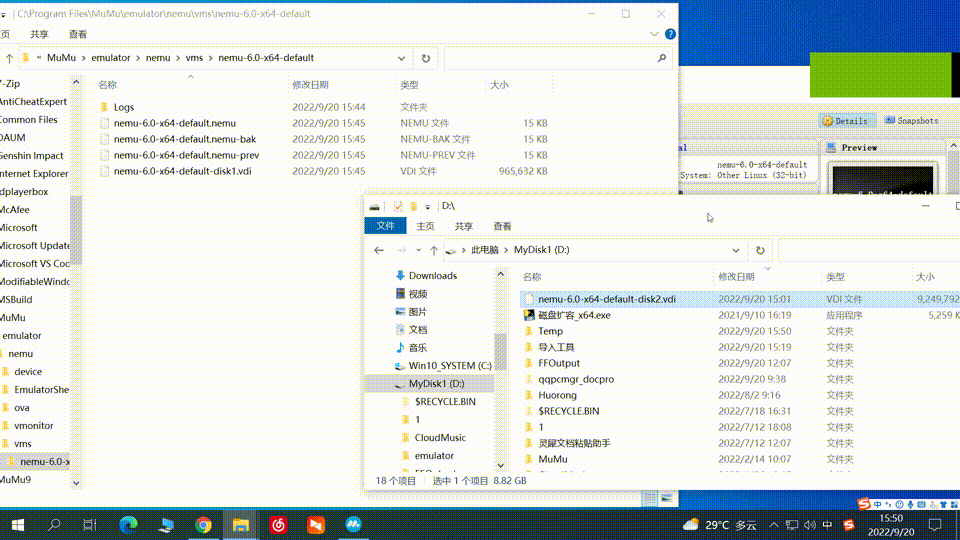
Task: Select the FFOutput folder
Action: coord(558,363)
